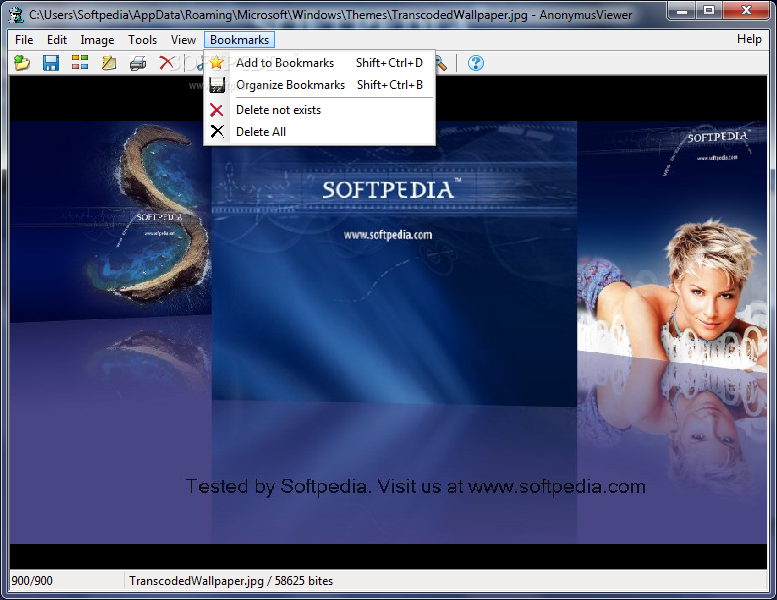
Task: Close the open Bookmarks menu
Action: [x=239, y=40]
